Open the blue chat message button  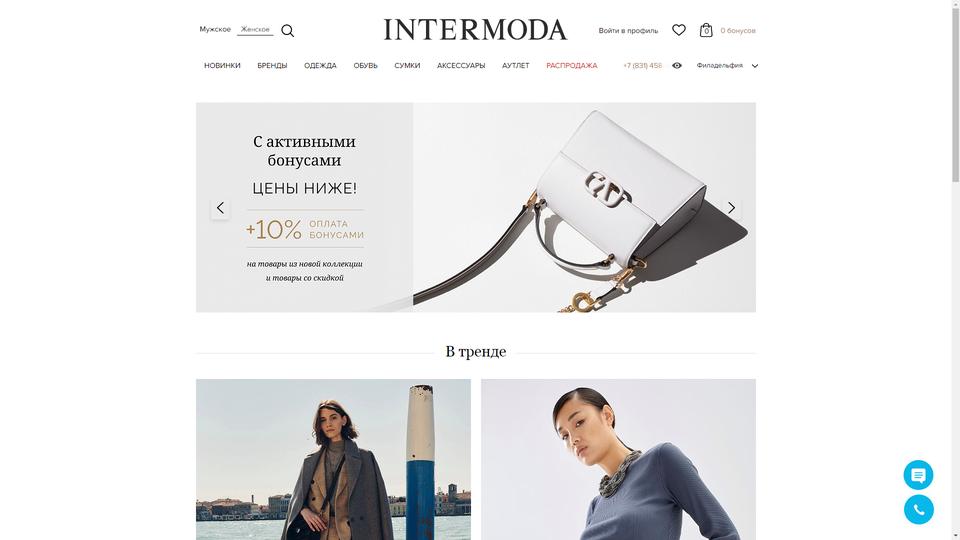[918, 475]
